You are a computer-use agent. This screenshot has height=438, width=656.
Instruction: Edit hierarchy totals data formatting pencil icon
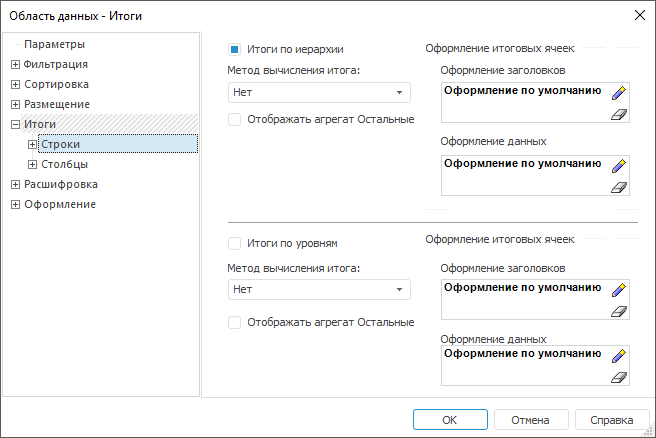619,166
